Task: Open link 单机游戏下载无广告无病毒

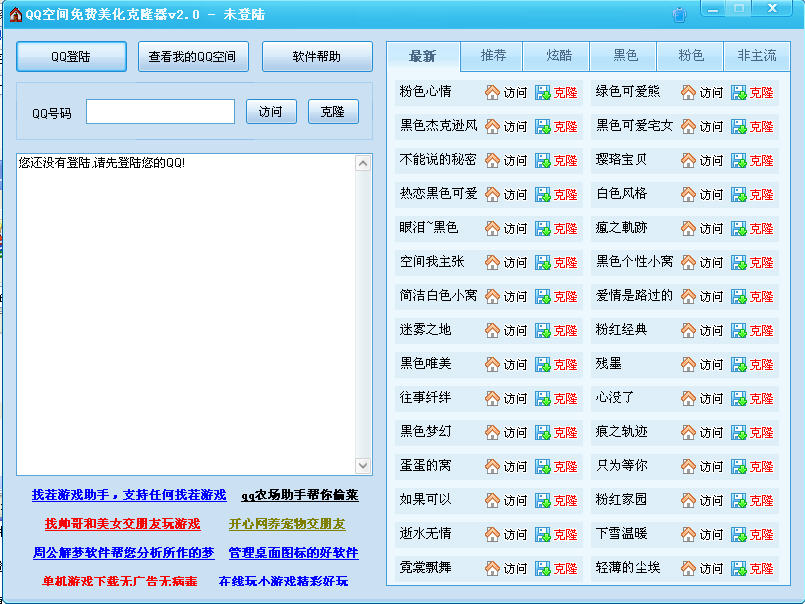Action: click(120, 581)
